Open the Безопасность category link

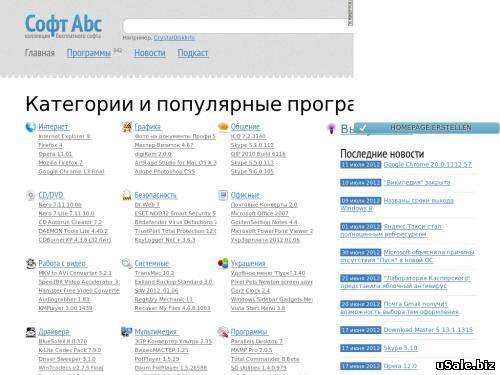coord(155,195)
